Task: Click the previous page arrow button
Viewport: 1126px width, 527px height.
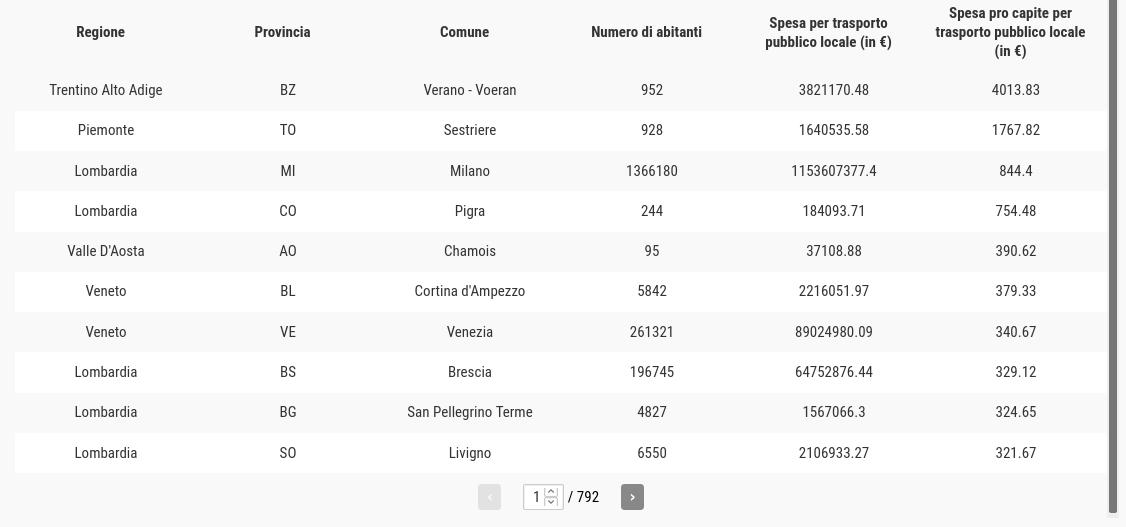Action: [x=489, y=497]
